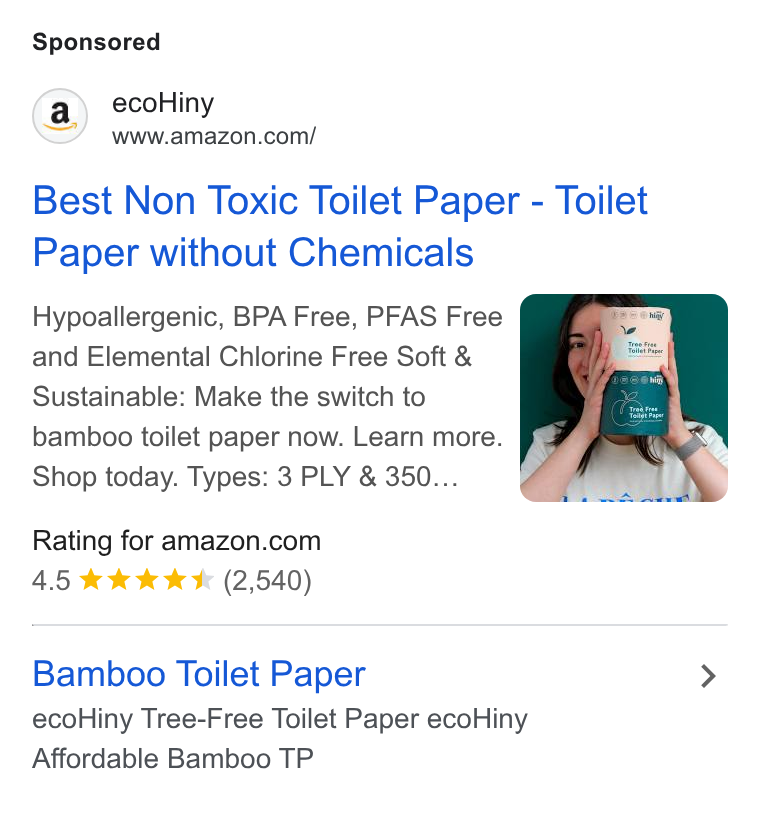This screenshot has width=760, height=826.
Task: Click the Amazon logo favicon
Action: point(60,116)
